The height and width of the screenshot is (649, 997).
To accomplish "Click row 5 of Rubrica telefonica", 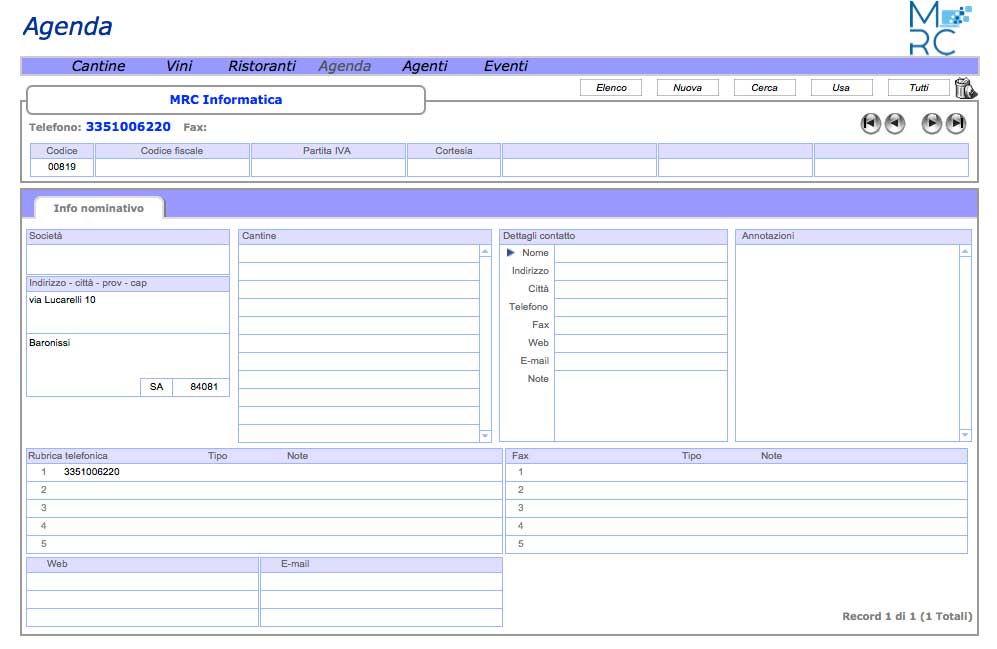I will click(x=265, y=544).
